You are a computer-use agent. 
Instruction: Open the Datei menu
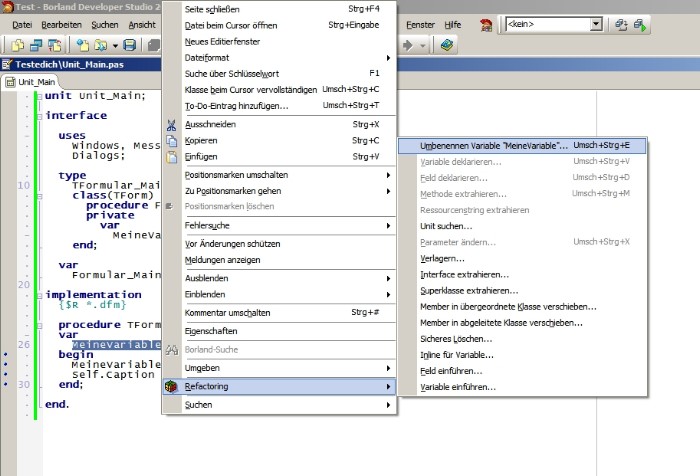[x=22, y=25]
